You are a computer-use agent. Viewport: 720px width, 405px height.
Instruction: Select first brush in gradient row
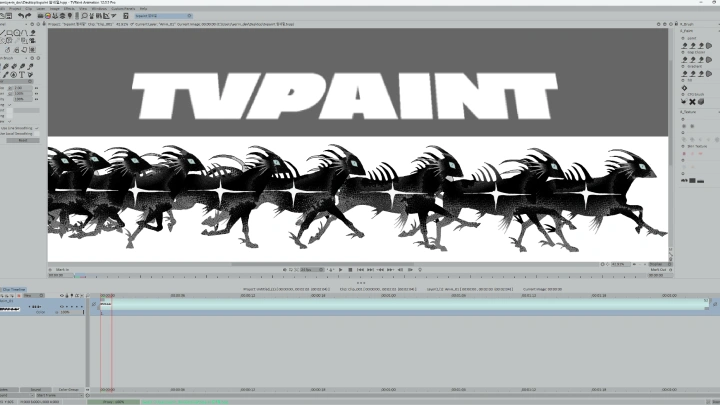click(684, 73)
